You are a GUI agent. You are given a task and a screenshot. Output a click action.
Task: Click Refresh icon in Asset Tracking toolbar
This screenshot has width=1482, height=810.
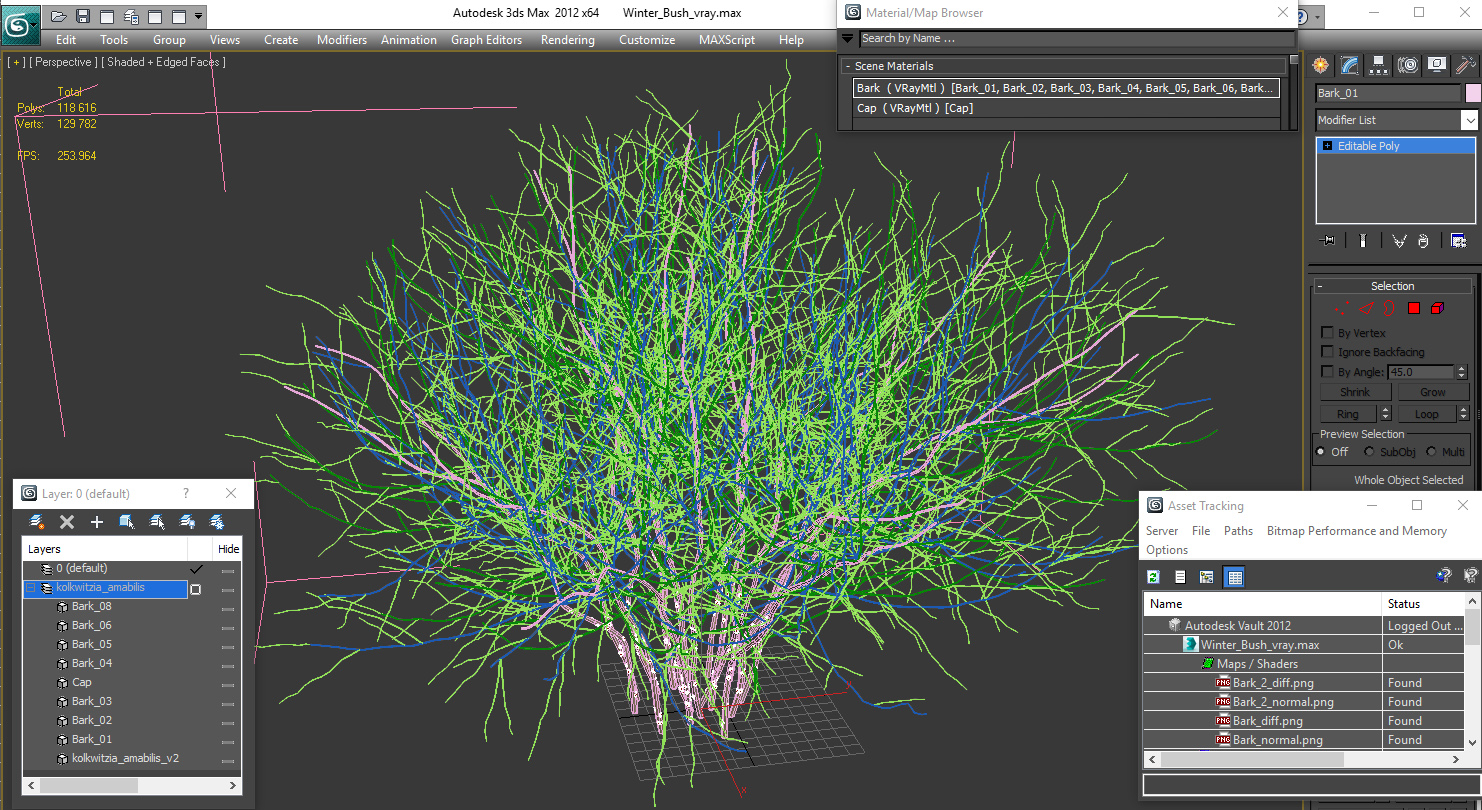tap(1154, 577)
